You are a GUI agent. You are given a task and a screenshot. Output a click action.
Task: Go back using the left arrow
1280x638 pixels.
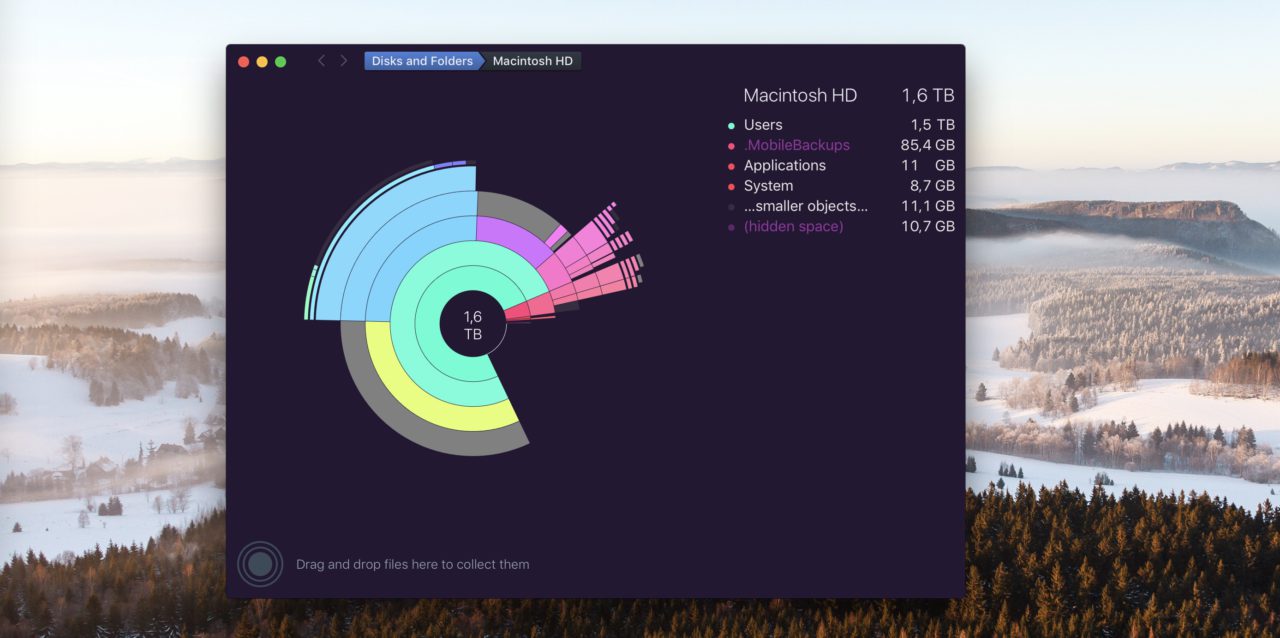point(321,61)
